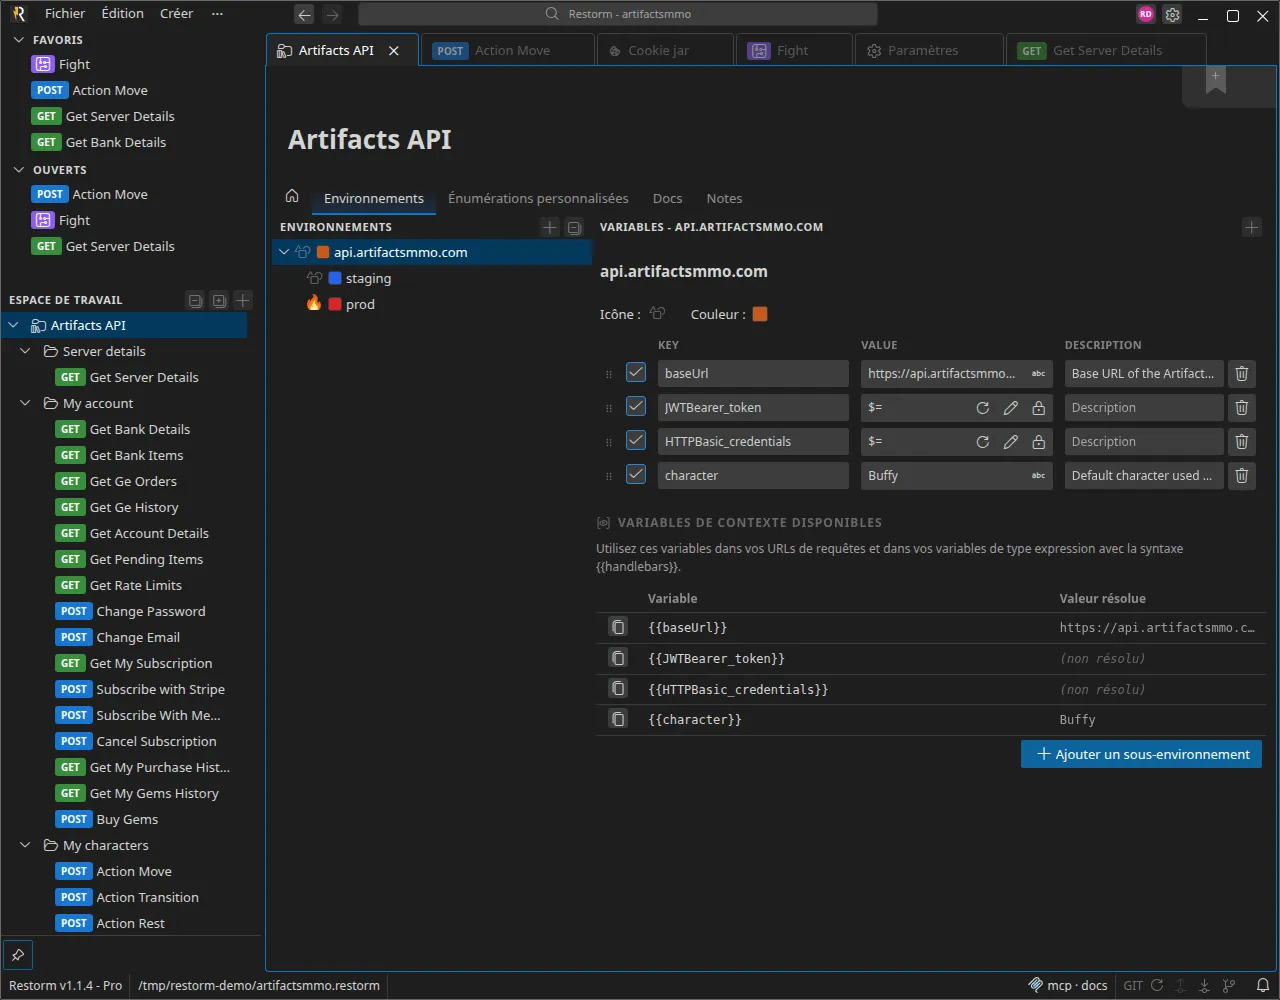Image resolution: width=1280 pixels, height=1000 pixels.
Task: Click the baseUrl key input field
Action: pyautogui.click(x=753, y=374)
